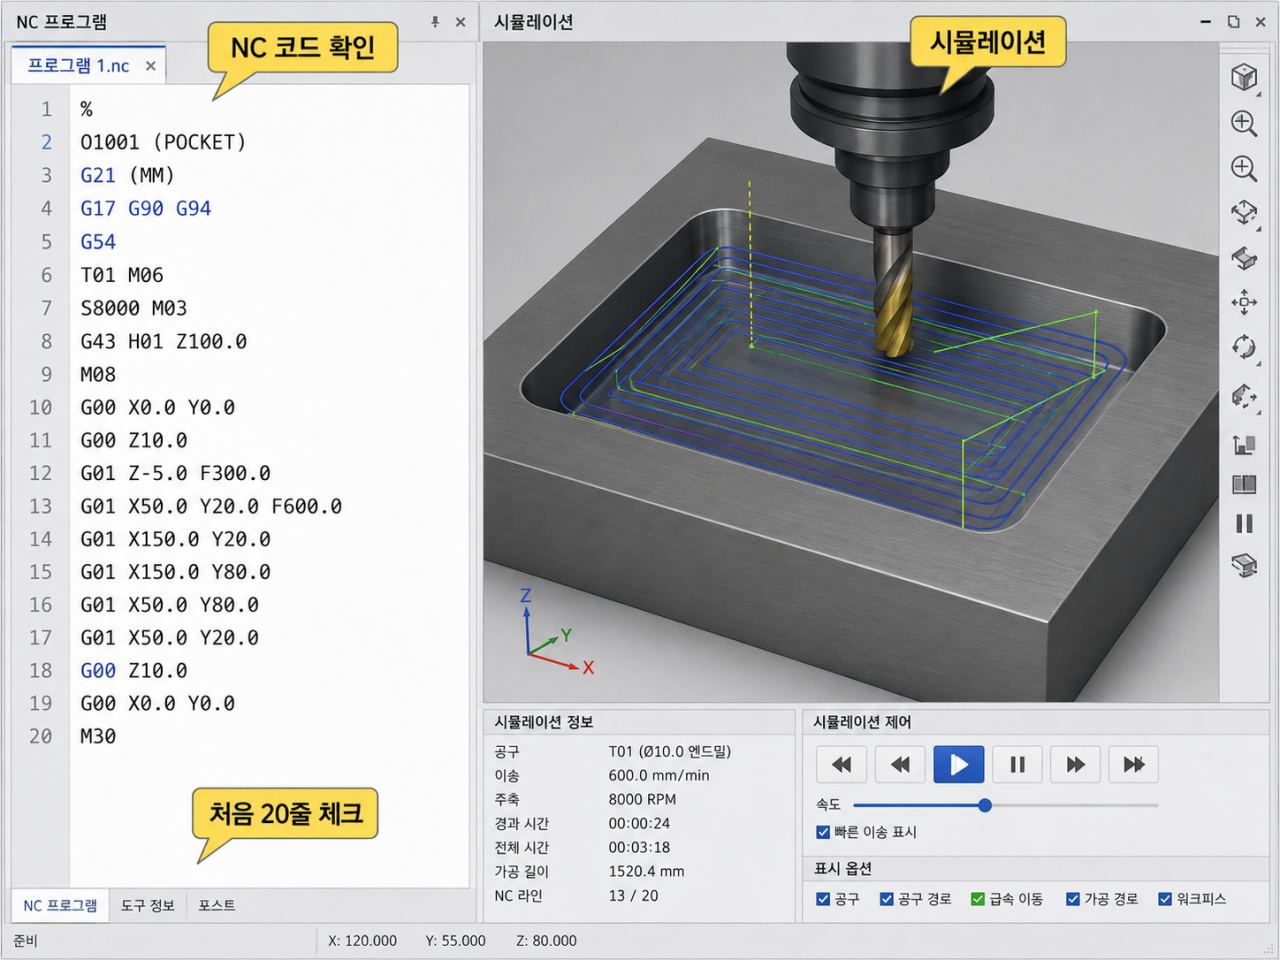The width and height of the screenshot is (1280, 960).
Task: Click the 600.0 mm/min feed value
Action: click(x=658, y=775)
